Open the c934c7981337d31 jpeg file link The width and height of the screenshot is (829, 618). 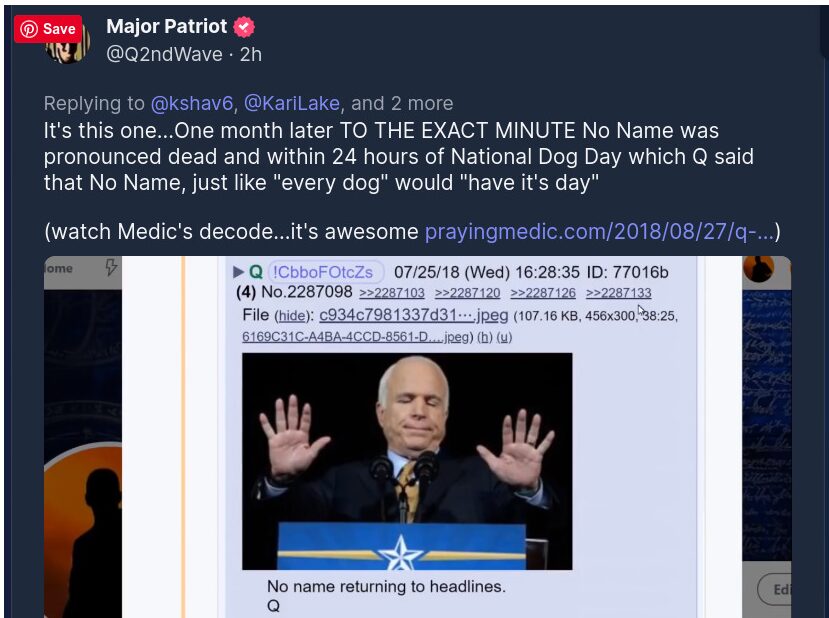point(413,315)
